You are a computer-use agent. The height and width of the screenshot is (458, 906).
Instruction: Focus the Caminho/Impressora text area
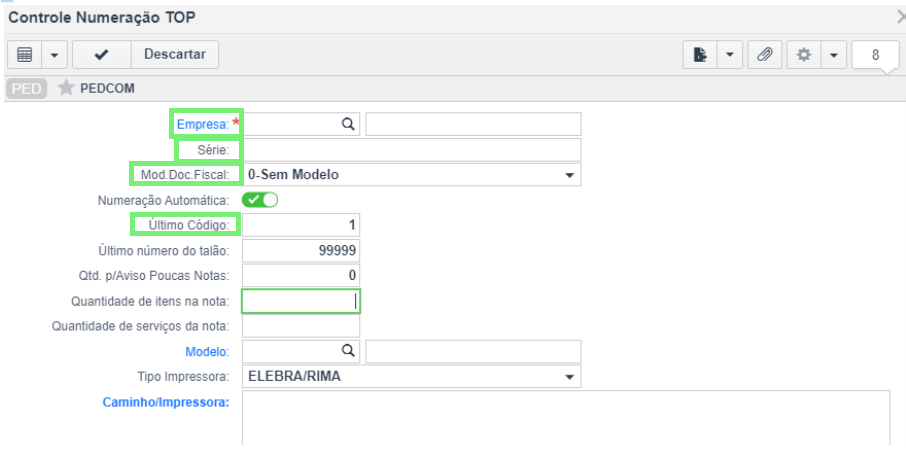point(566,418)
